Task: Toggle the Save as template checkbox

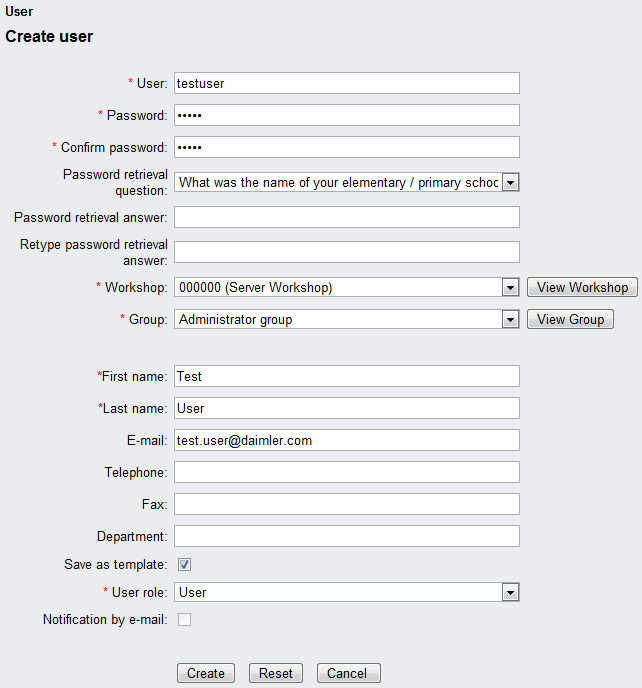Action: pyautogui.click(x=185, y=565)
